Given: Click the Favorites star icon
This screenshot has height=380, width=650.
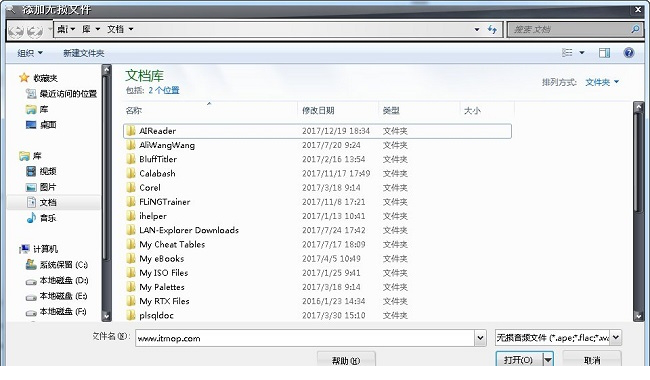Looking at the screenshot, I should pyautogui.click(x=24, y=77).
